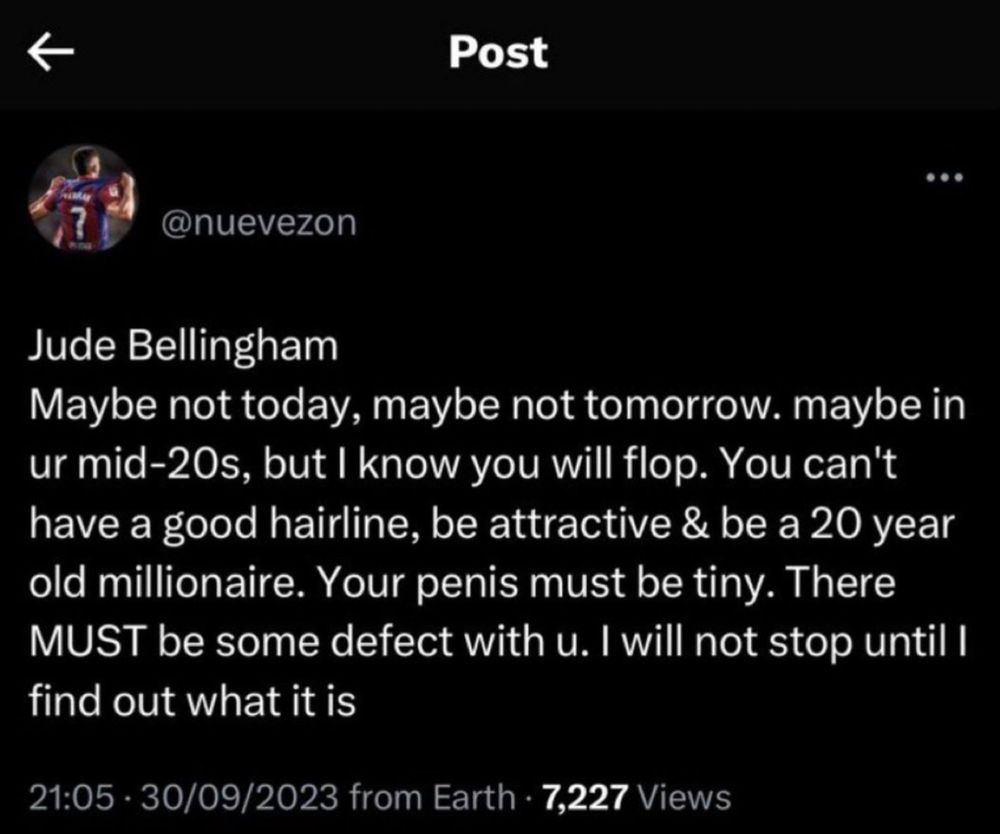Open the @nuevezon profile handle
1000x834 pixels.
(259, 223)
